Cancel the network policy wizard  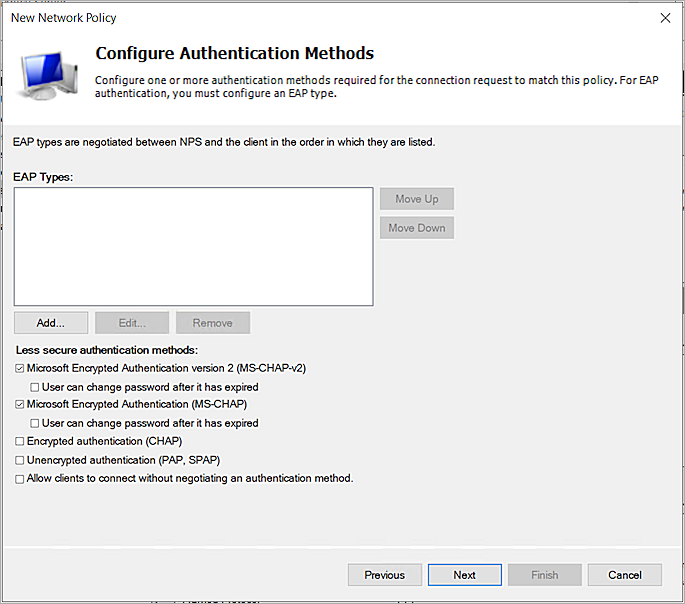(624, 575)
